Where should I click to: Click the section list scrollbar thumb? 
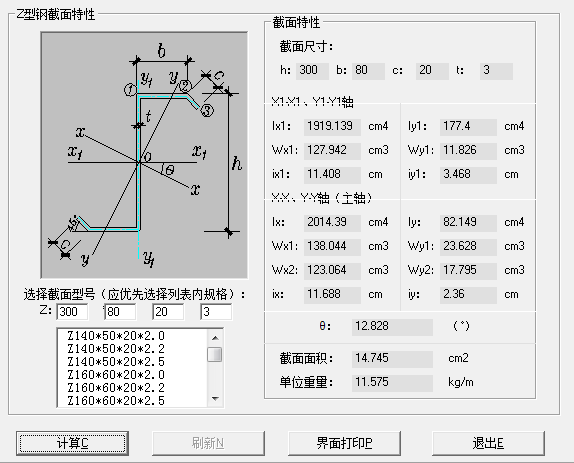coord(215,354)
